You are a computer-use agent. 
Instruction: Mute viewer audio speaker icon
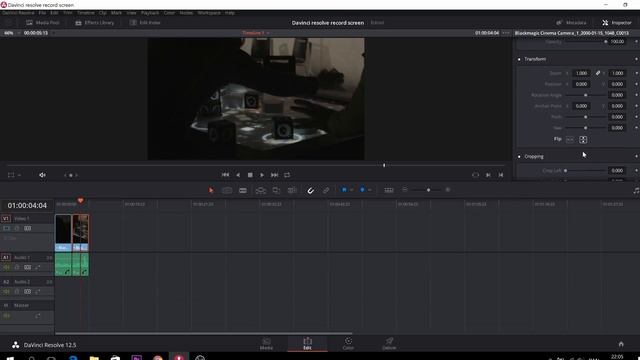pos(42,175)
